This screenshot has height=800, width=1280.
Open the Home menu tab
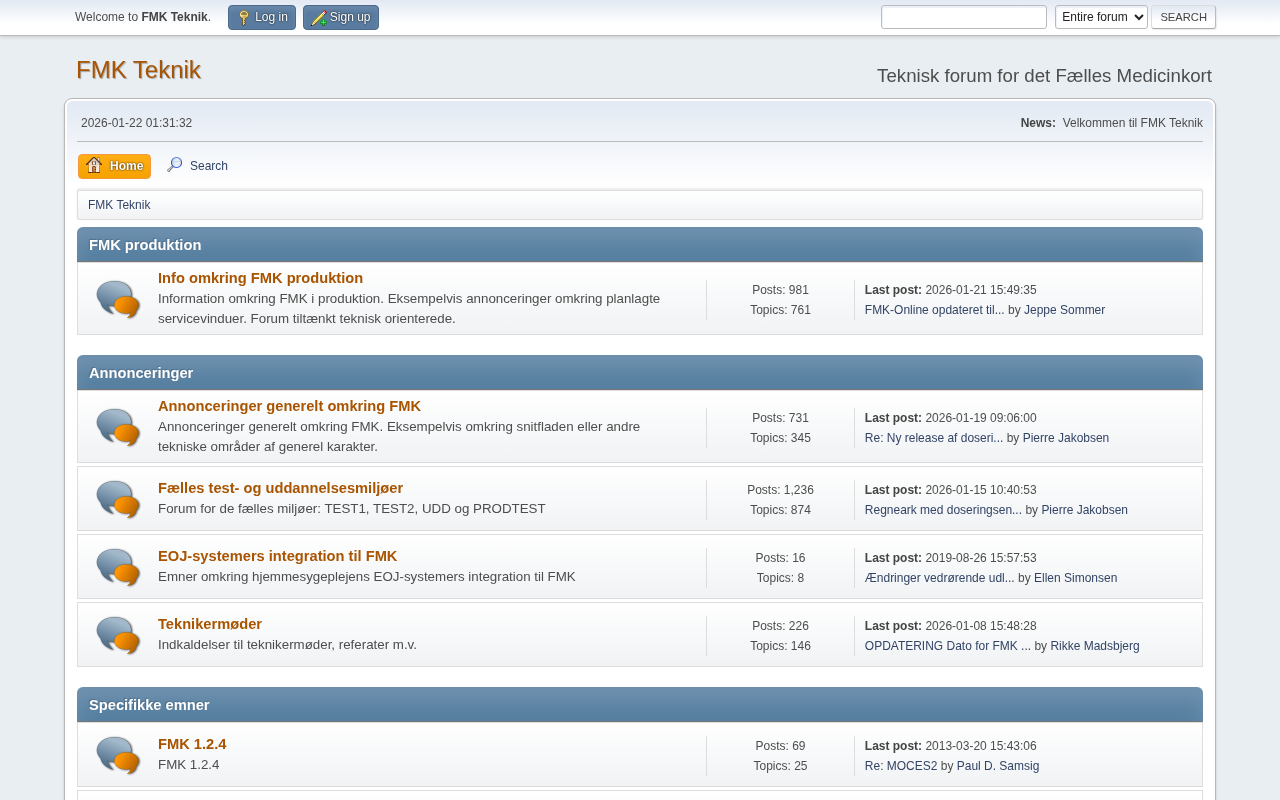[115, 166]
